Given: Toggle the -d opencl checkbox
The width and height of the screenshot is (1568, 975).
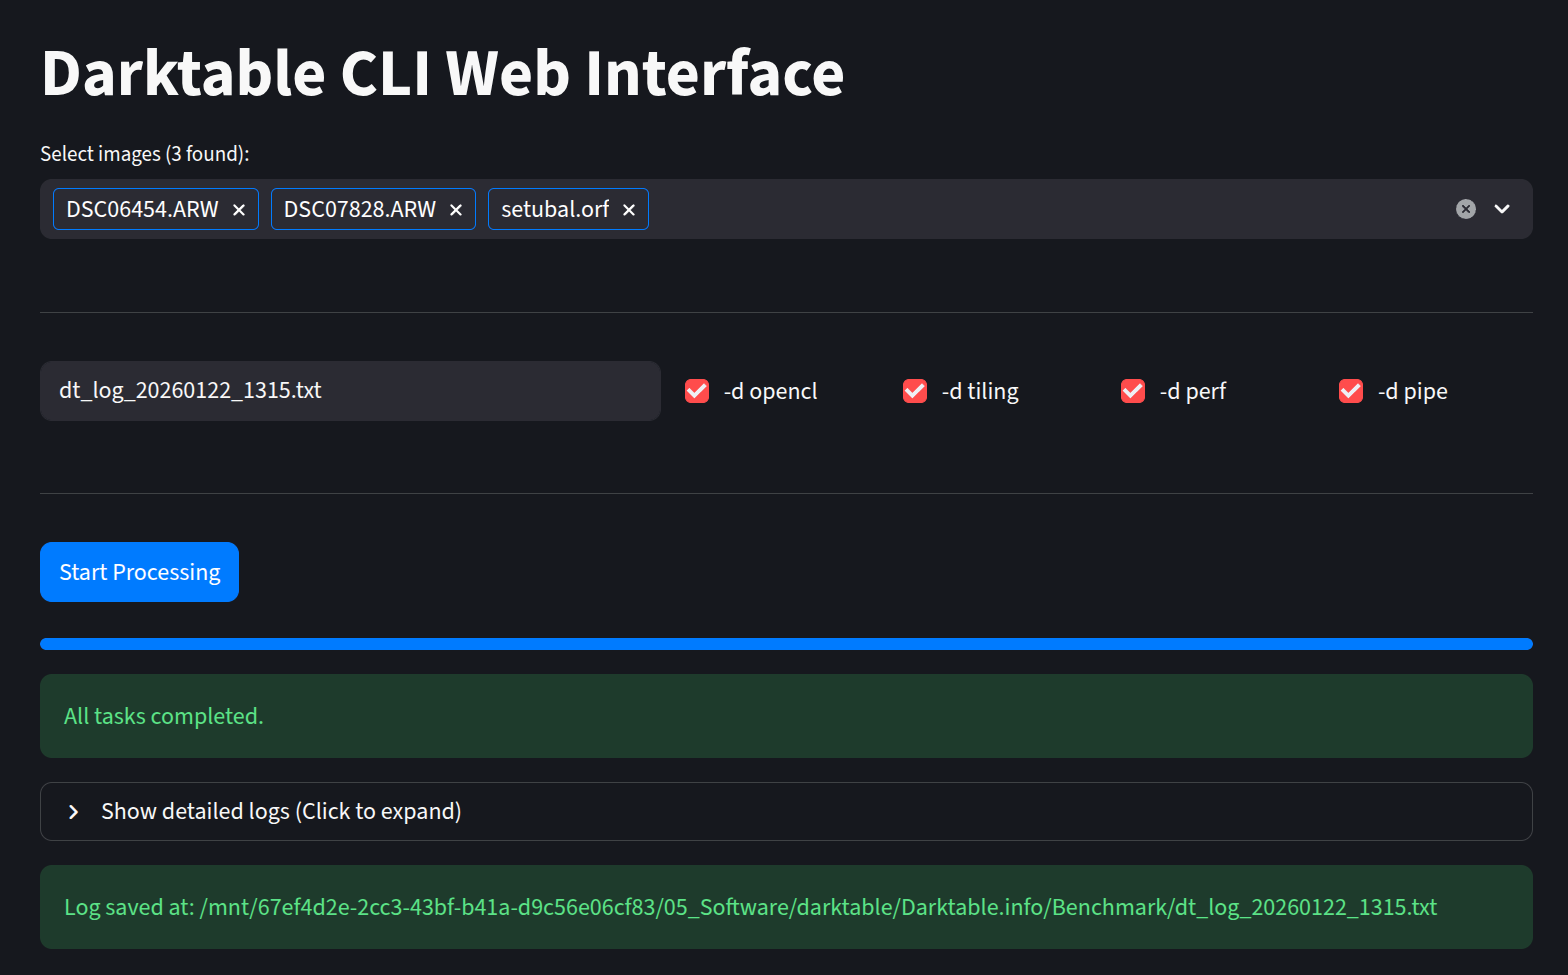Looking at the screenshot, I should pyautogui.click(x=697, y=391).
